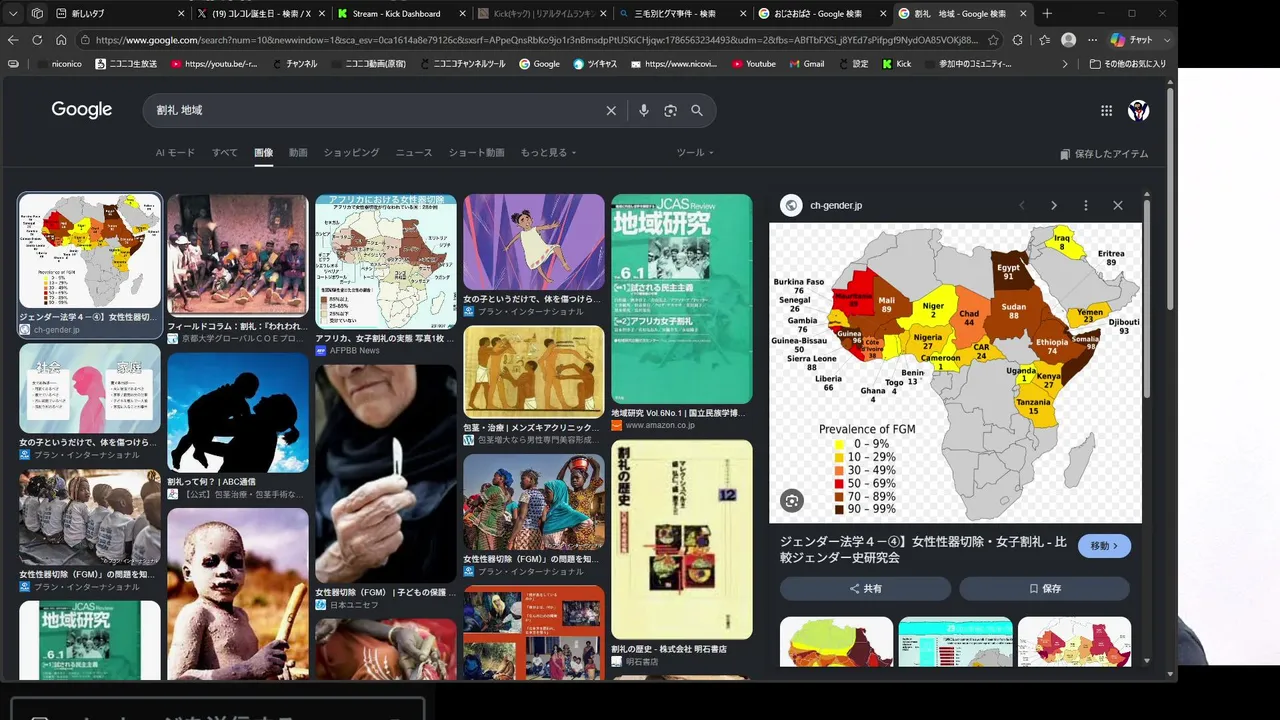Open the メンズキアクリニック Egyptian painting thumbnail
Viewport: 1280px width, 720px height.
(x=534, y=372)
